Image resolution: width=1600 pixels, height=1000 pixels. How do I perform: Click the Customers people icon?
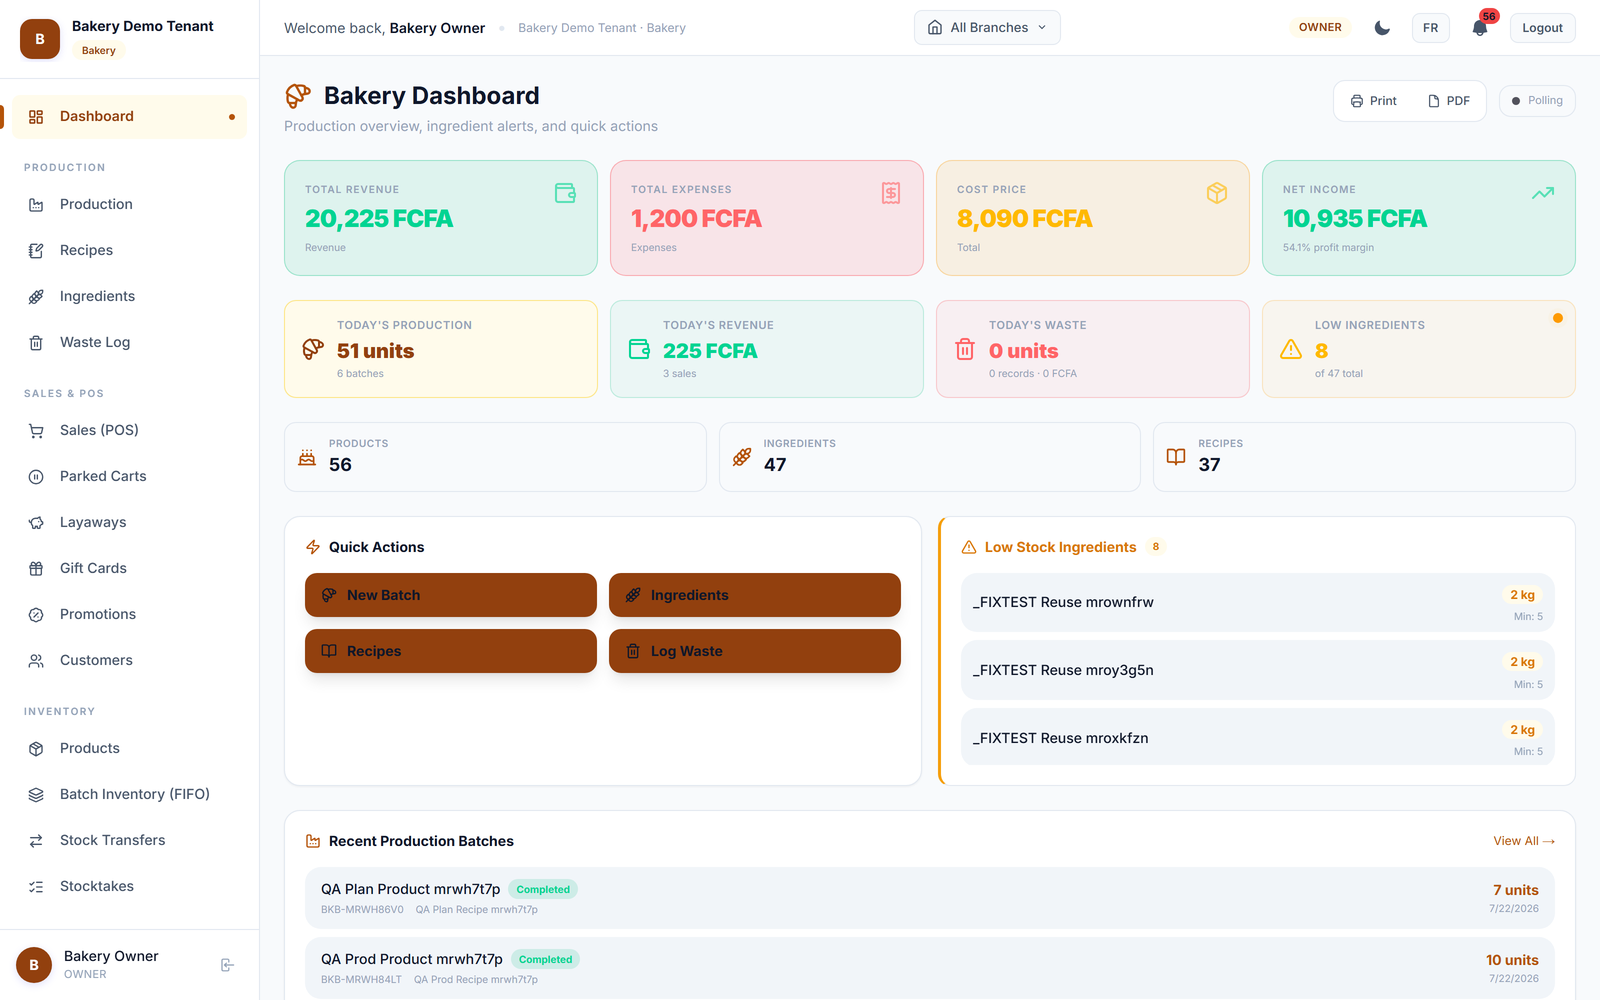[36, 661]
